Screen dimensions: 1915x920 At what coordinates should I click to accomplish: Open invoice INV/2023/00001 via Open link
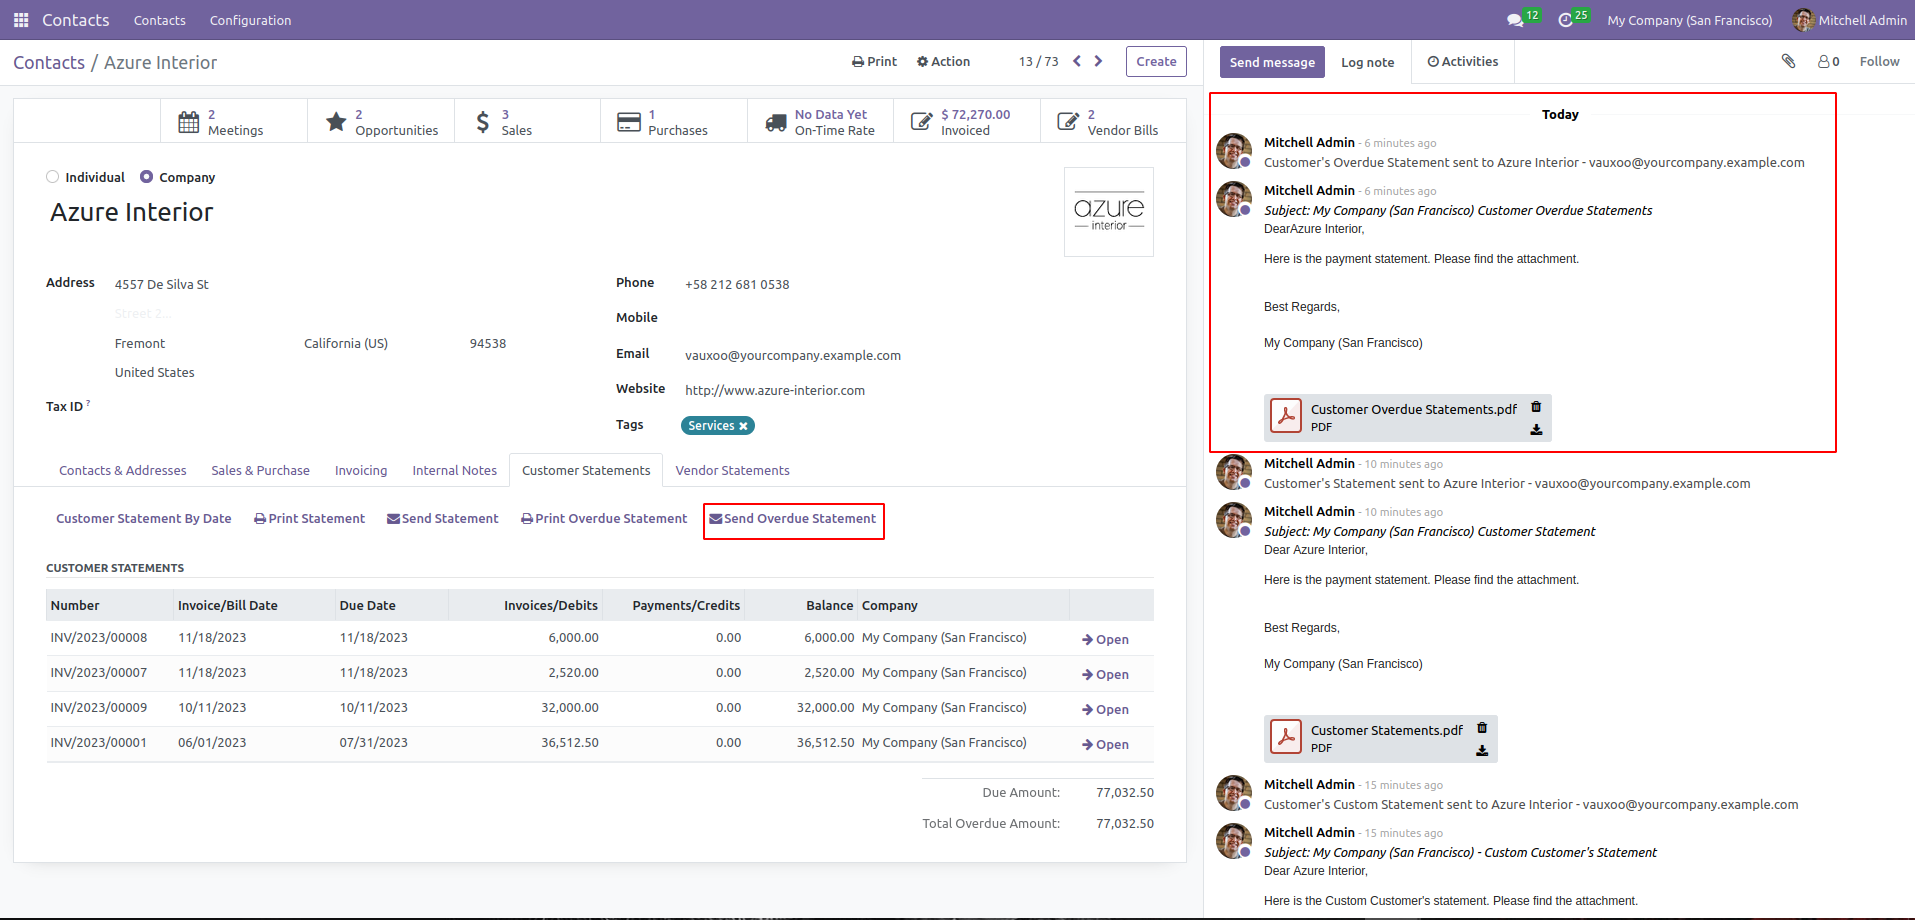click(1105, 744)
